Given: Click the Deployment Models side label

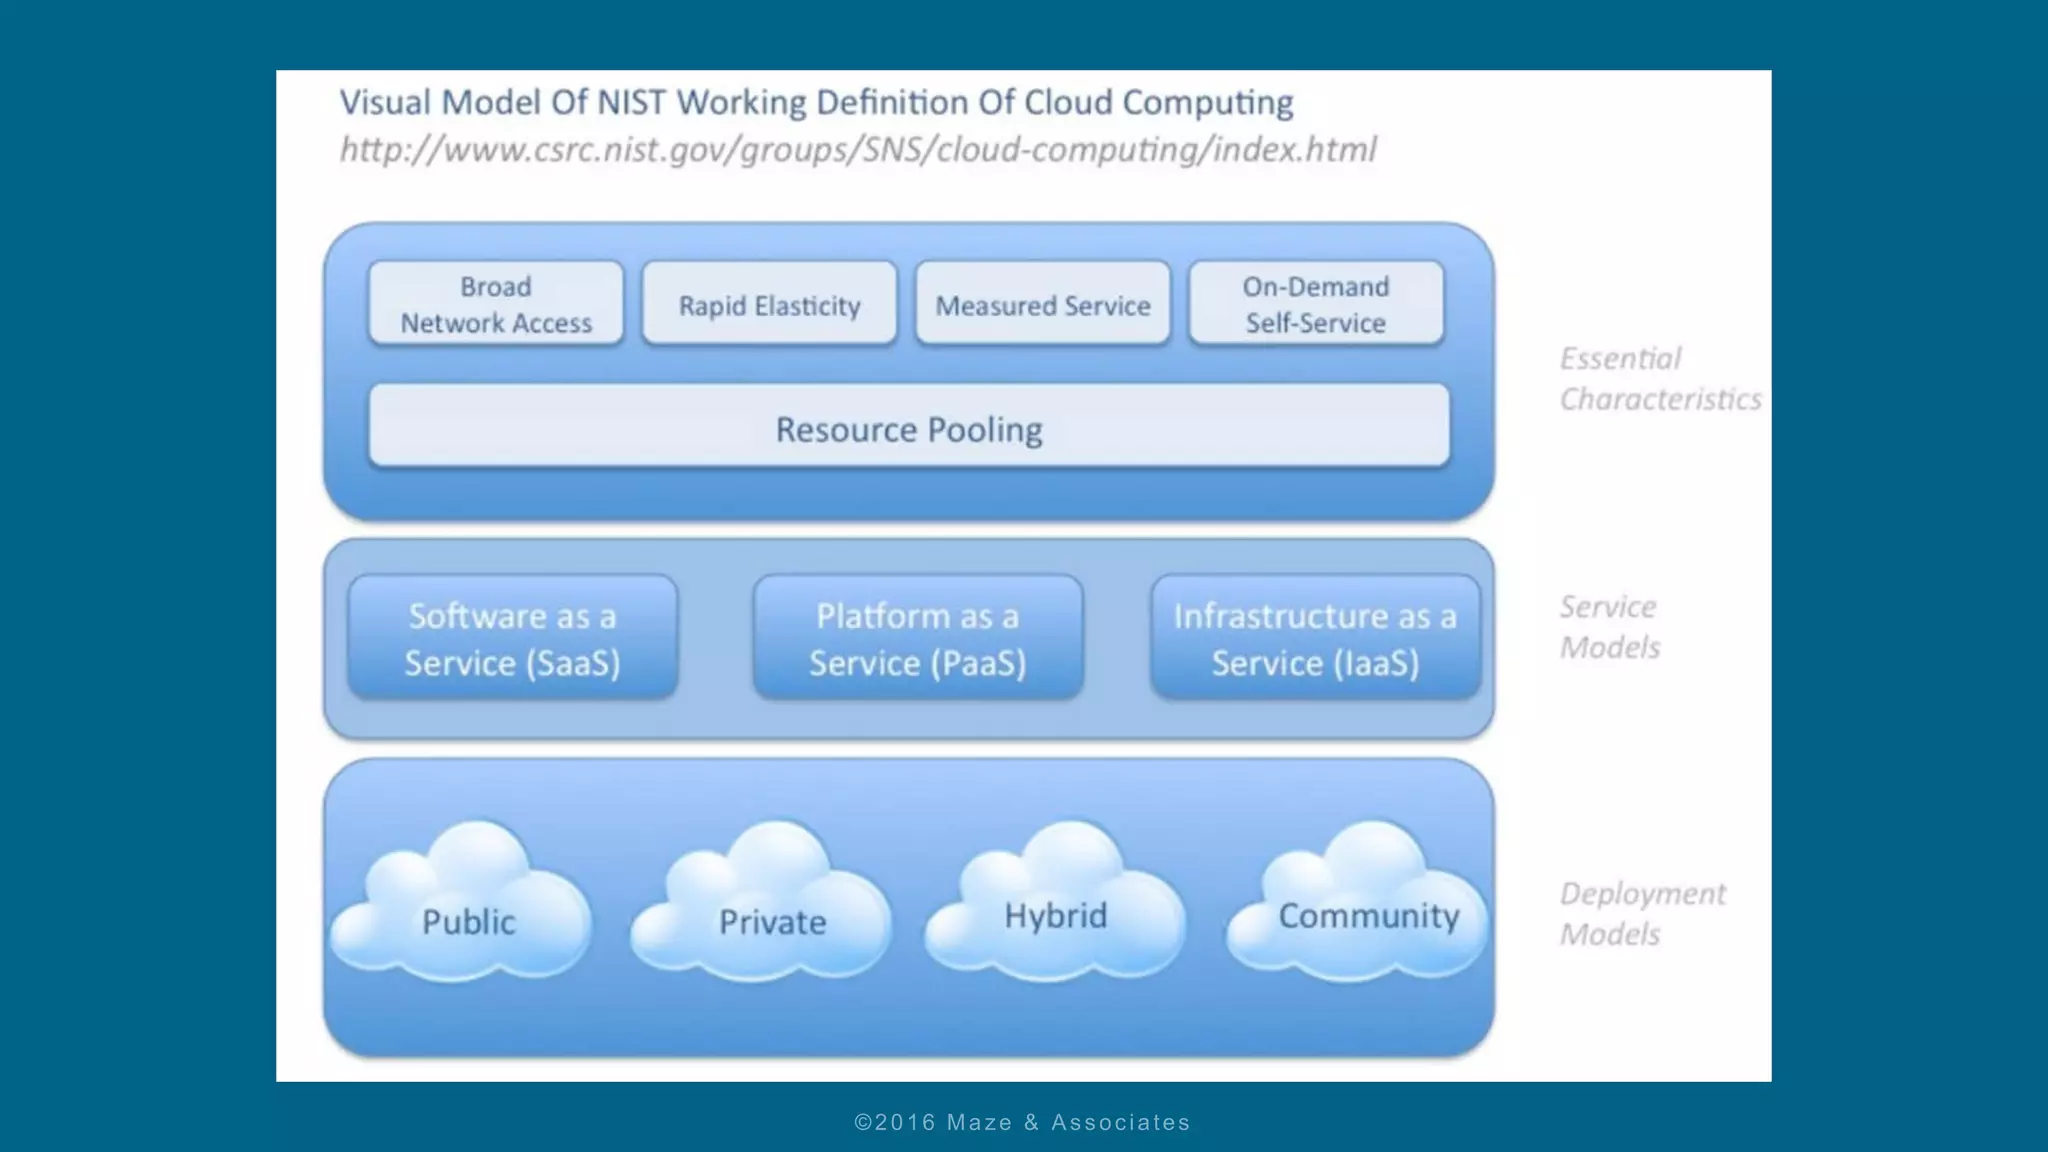Looking at the screenshot, I should click(1641, 913).
